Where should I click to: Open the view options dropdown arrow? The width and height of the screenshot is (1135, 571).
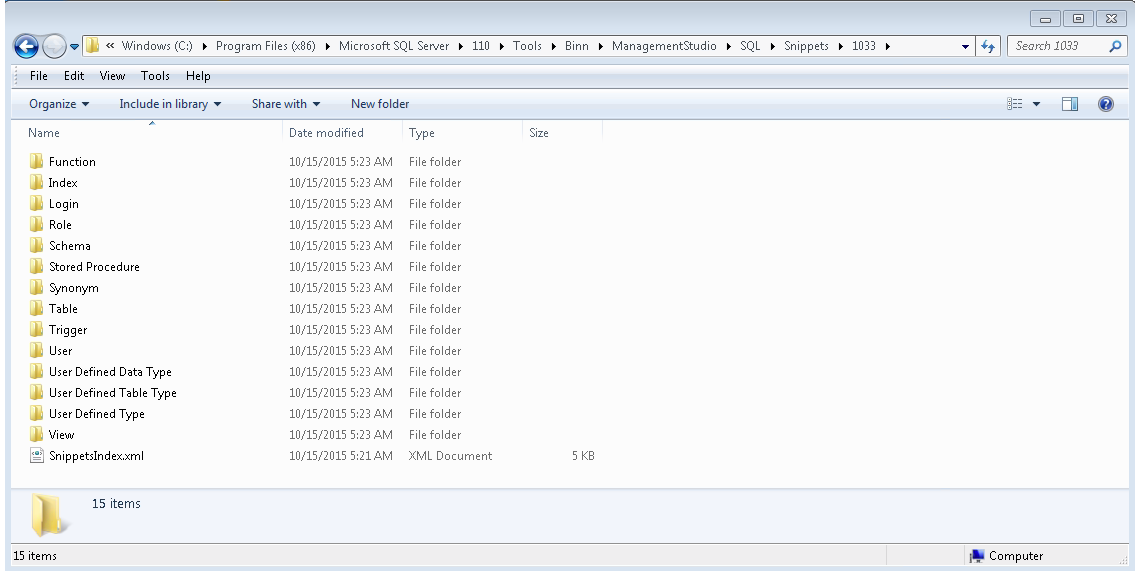coord(1036,104)
